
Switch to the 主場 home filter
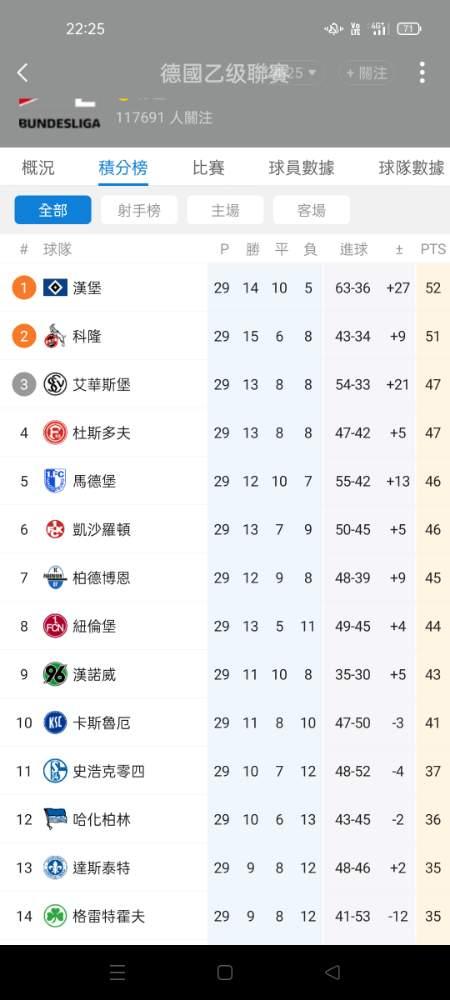[x=225, y=210]
